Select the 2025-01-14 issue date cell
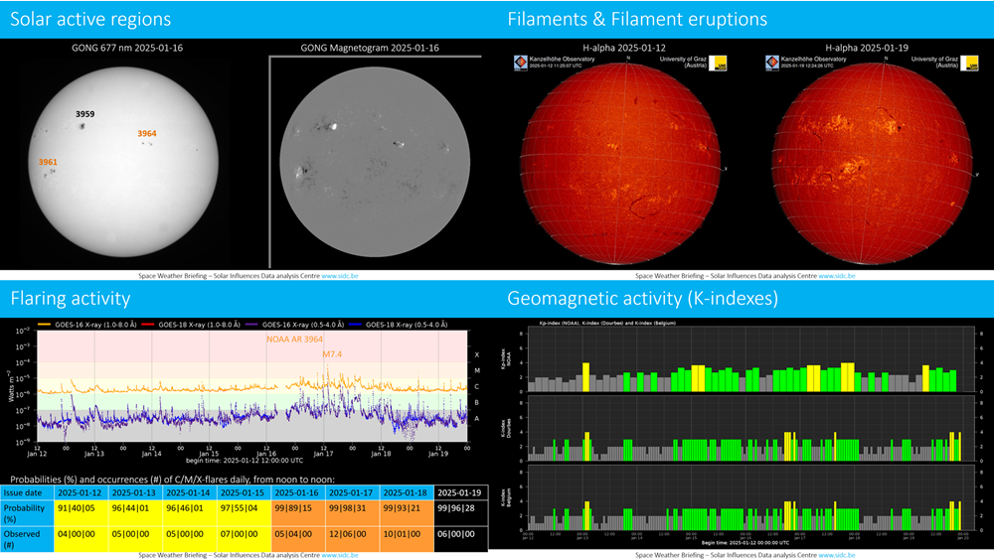 tap(190, 493)
